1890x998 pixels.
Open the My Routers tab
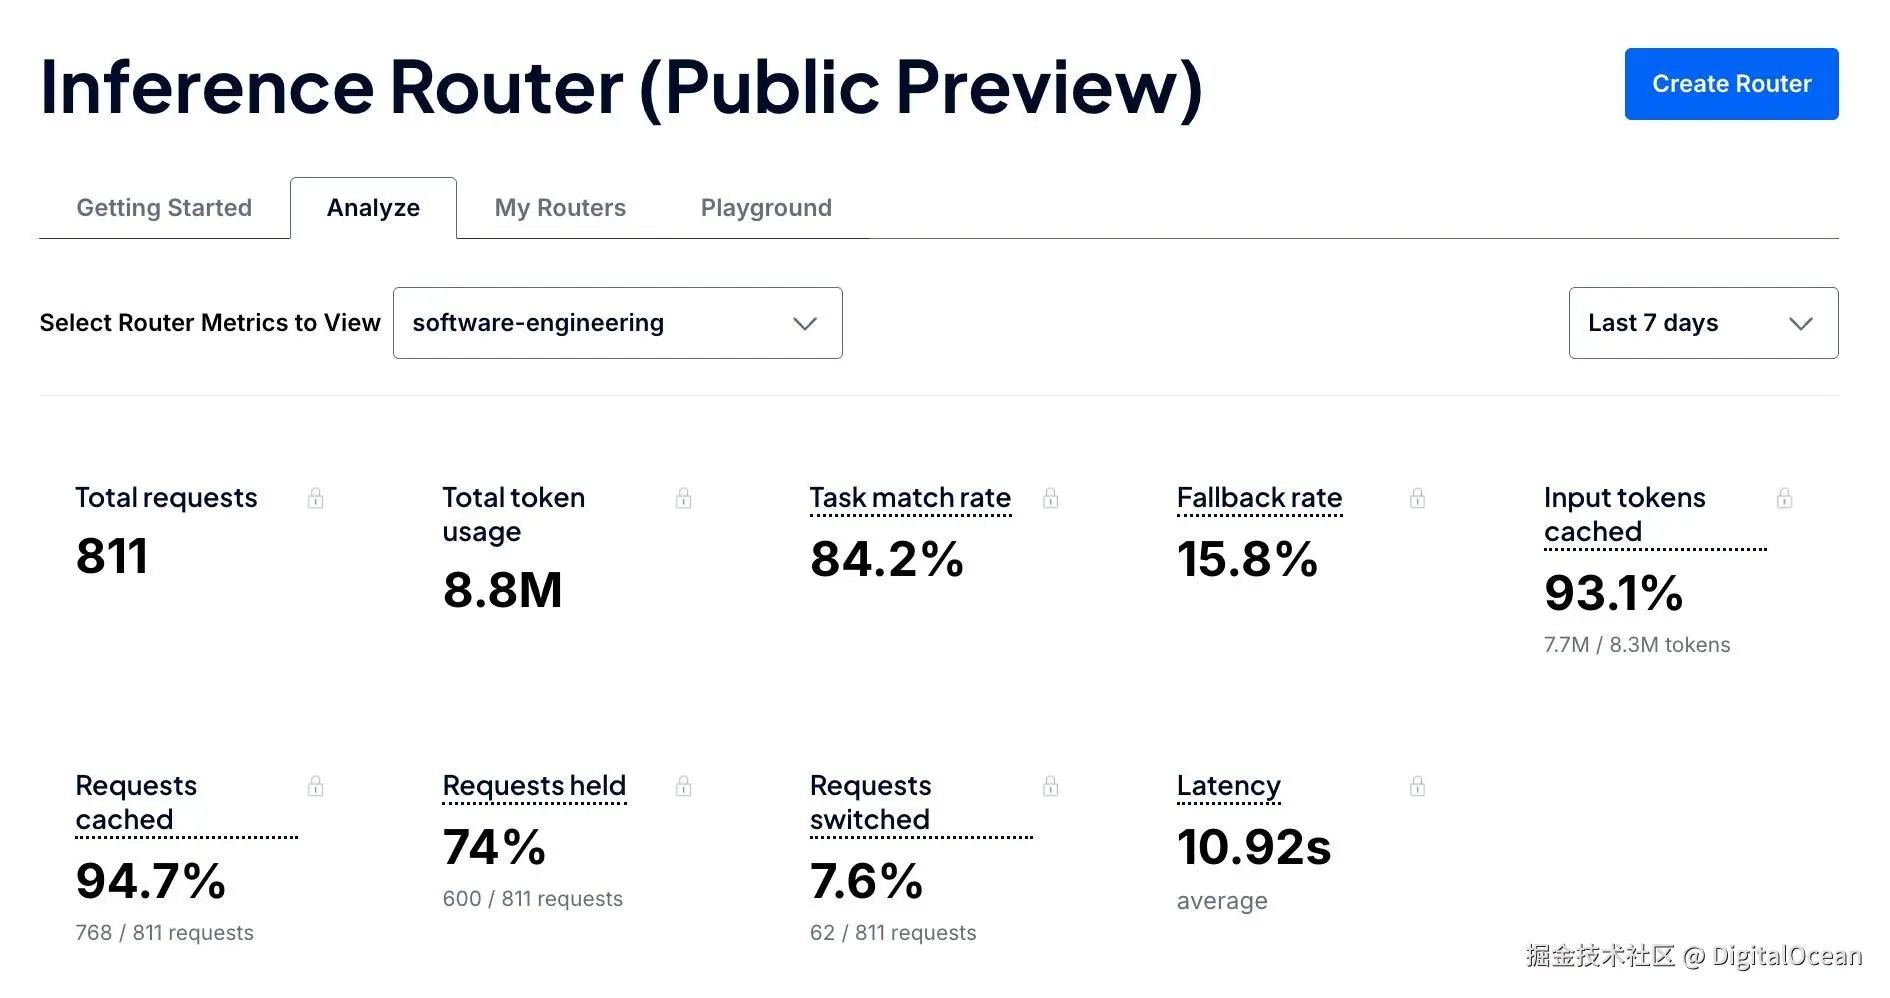click(560, 208)
